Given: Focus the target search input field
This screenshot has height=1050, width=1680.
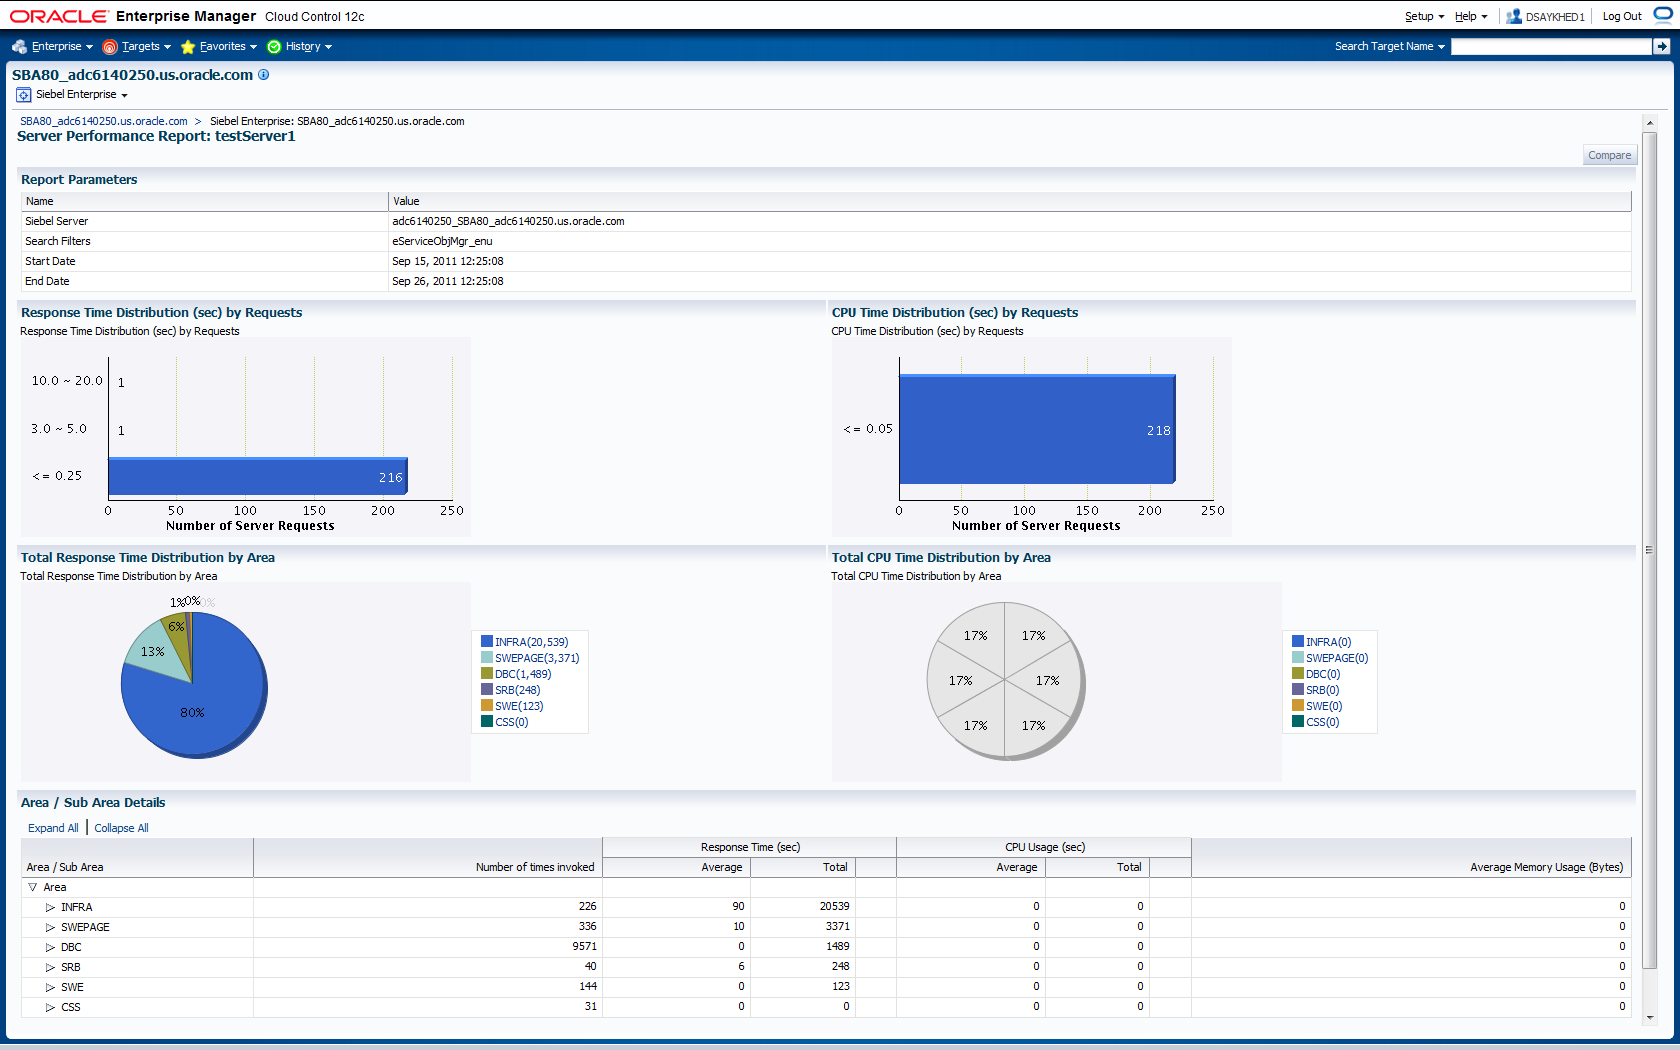Looking at the screenshot, I should tap(1551, 46).
